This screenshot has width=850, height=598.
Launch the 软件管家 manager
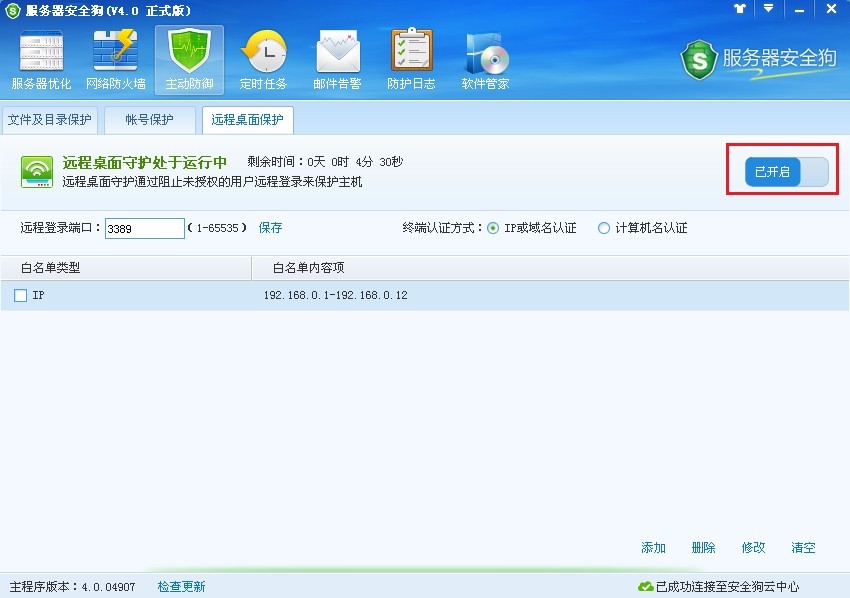click(485, 57)
